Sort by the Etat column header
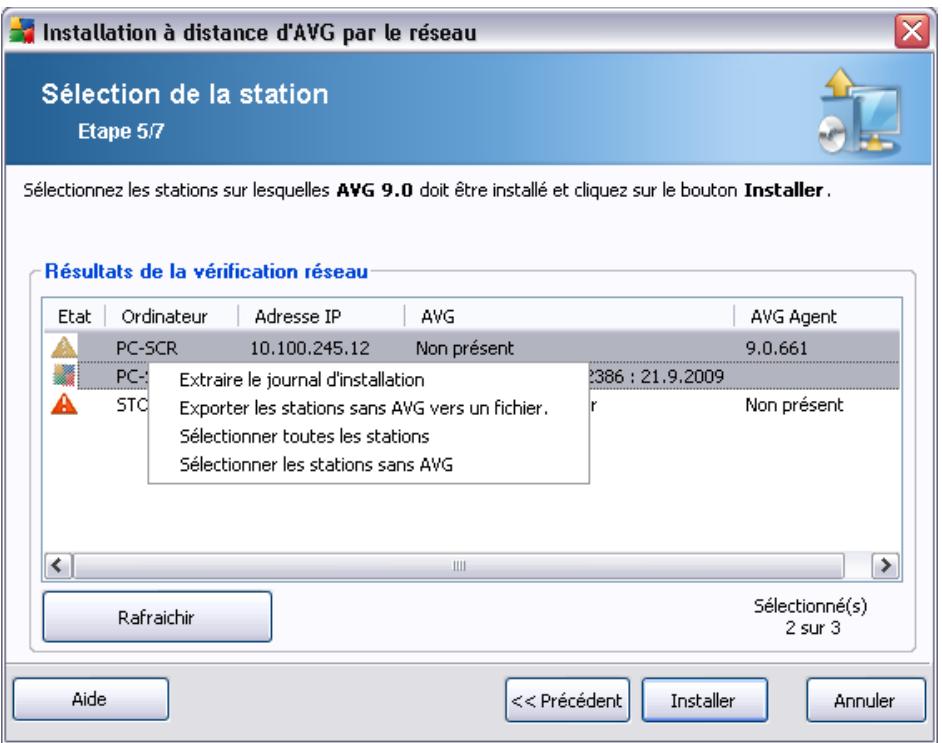 [74, 316]
